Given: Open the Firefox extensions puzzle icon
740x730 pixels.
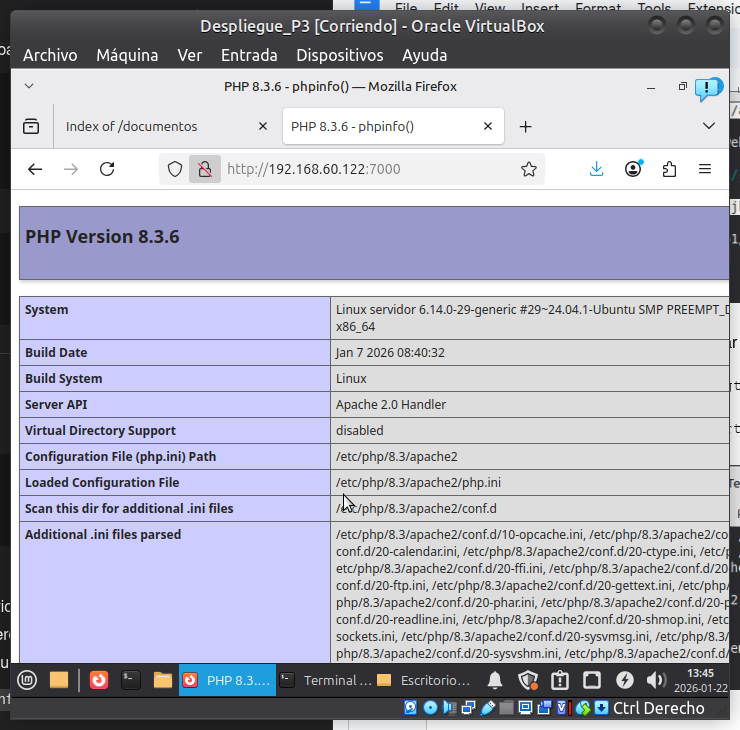Looking at the screenshot, I should (x=669, y=169).
